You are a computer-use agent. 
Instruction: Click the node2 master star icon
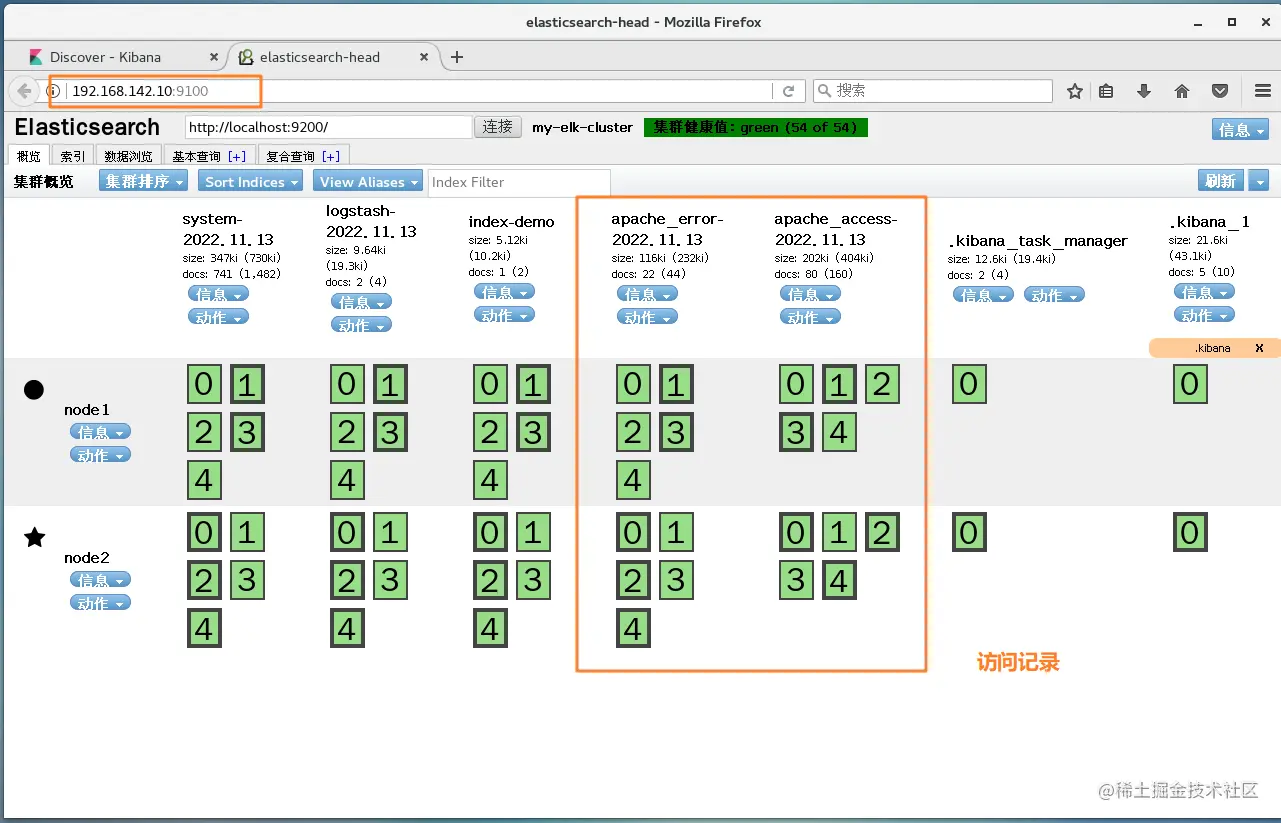coord(35,537)
